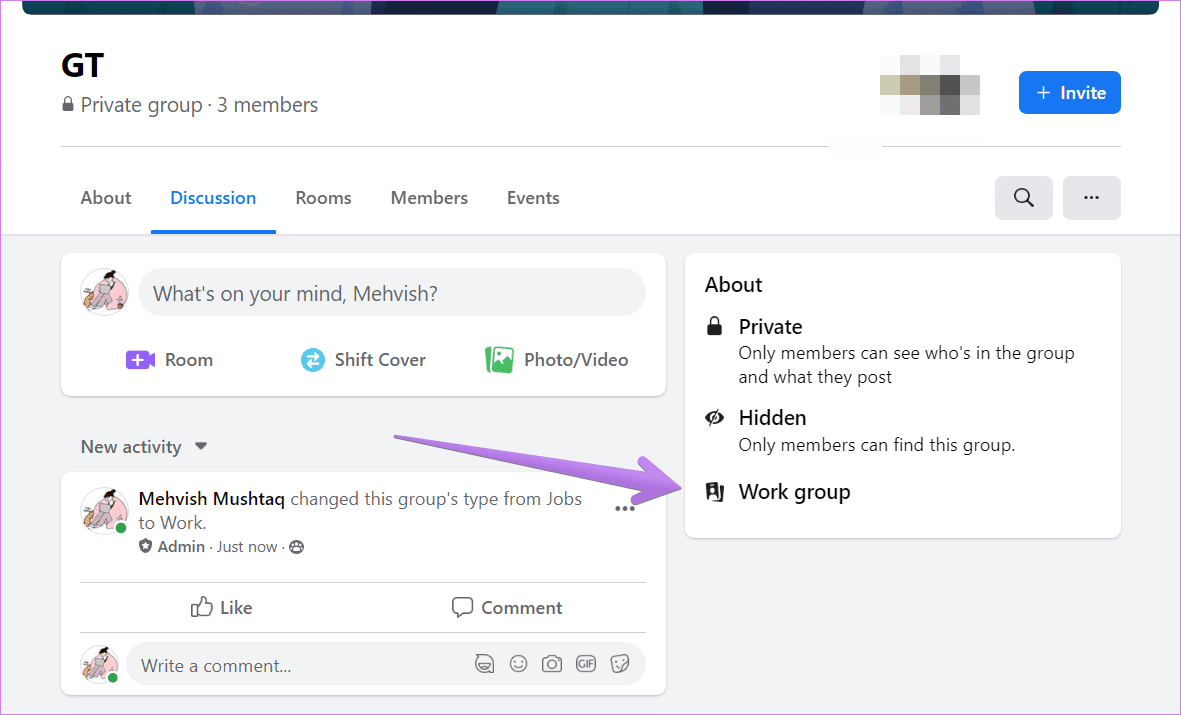Click the Work group type icon
1181x715 pixels.
[x=714, y=492]
